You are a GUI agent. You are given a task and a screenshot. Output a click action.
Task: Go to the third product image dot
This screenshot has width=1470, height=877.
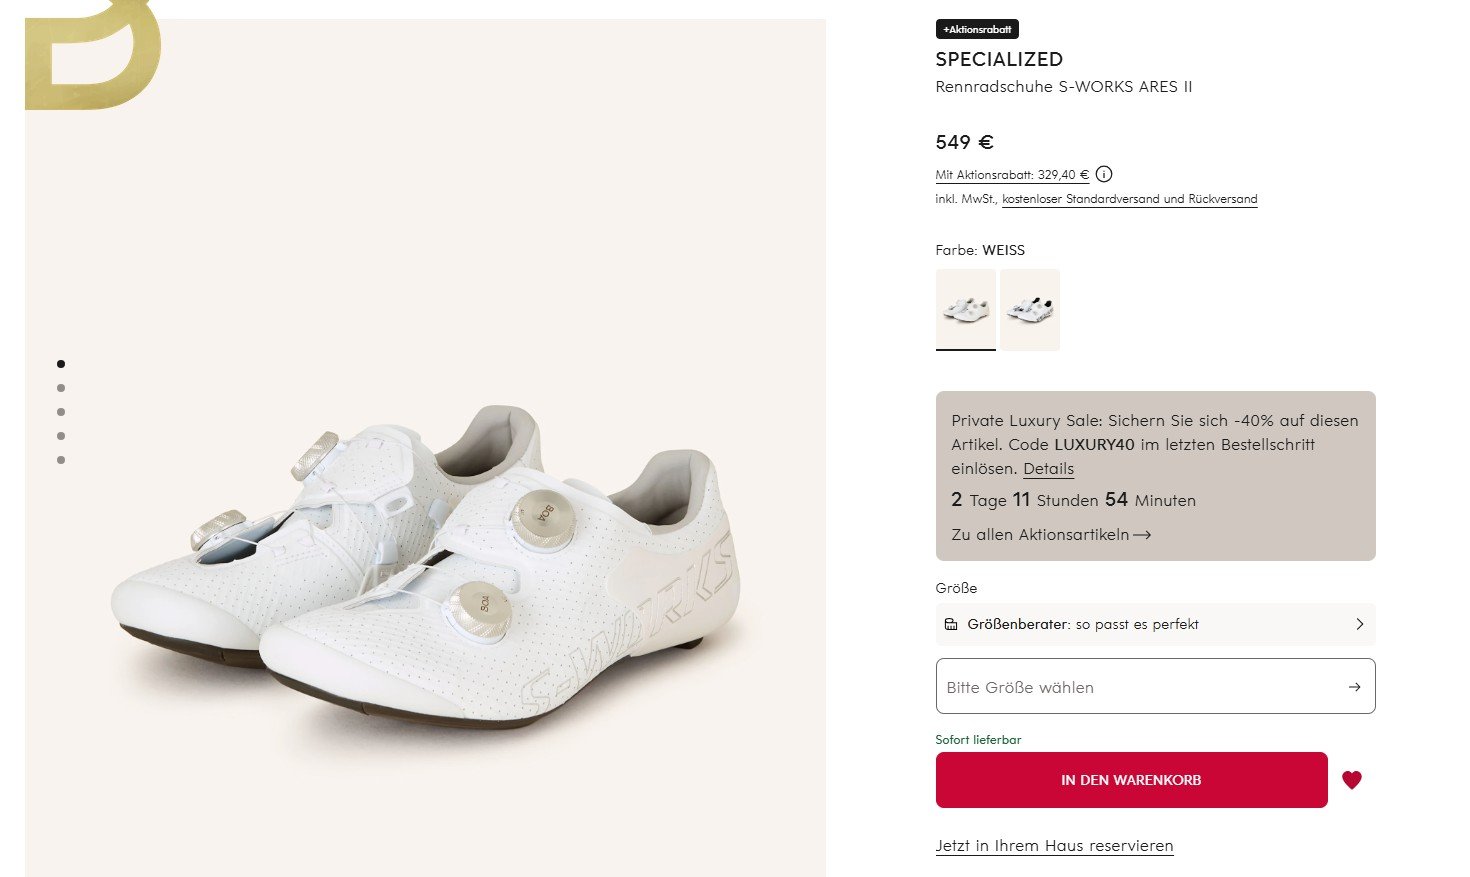(61, 412)
